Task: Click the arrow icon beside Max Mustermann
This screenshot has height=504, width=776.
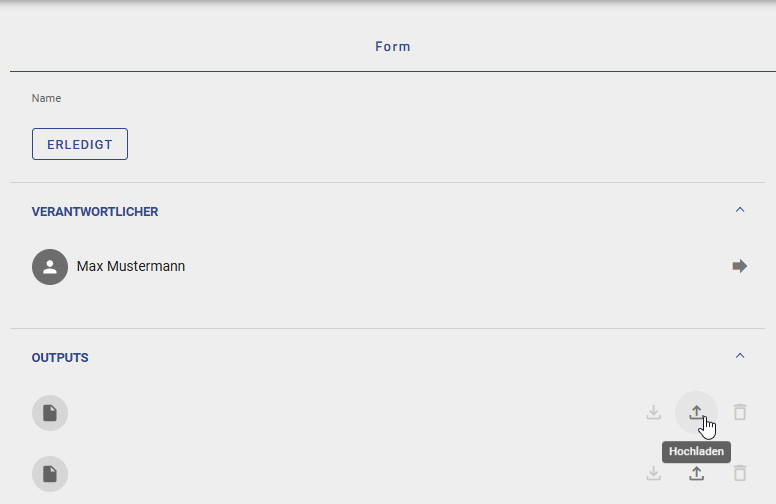Action: pos(740,266)
